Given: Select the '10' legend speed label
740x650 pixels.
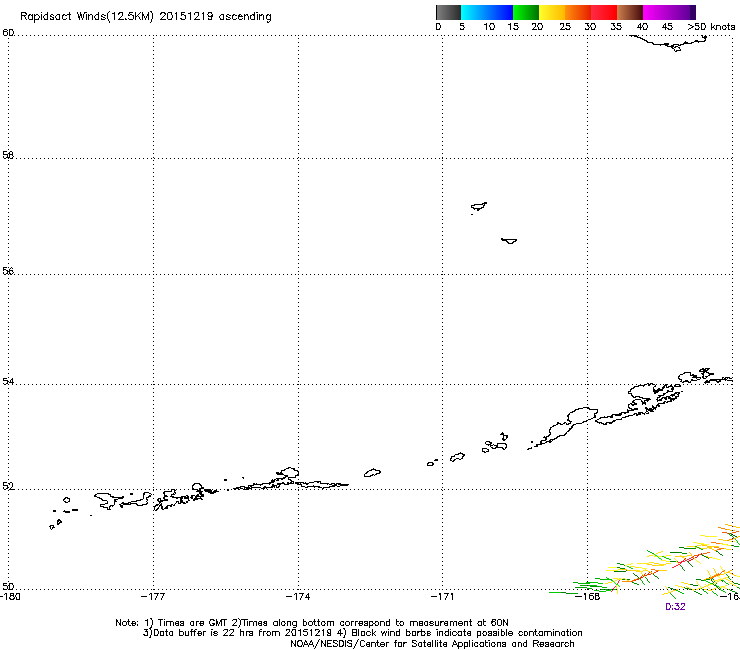Looking at the screenshot, I should (489, 27).
